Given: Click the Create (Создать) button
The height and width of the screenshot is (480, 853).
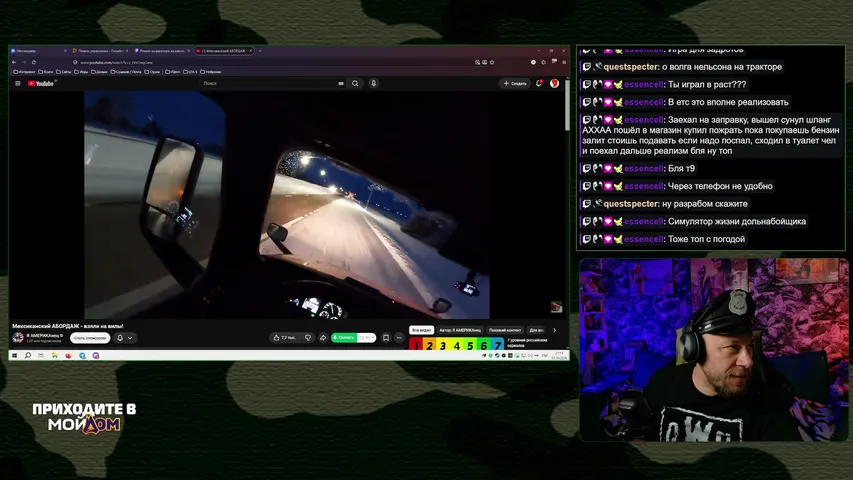Looking at the screenshot, I should [x=515, y=83].
